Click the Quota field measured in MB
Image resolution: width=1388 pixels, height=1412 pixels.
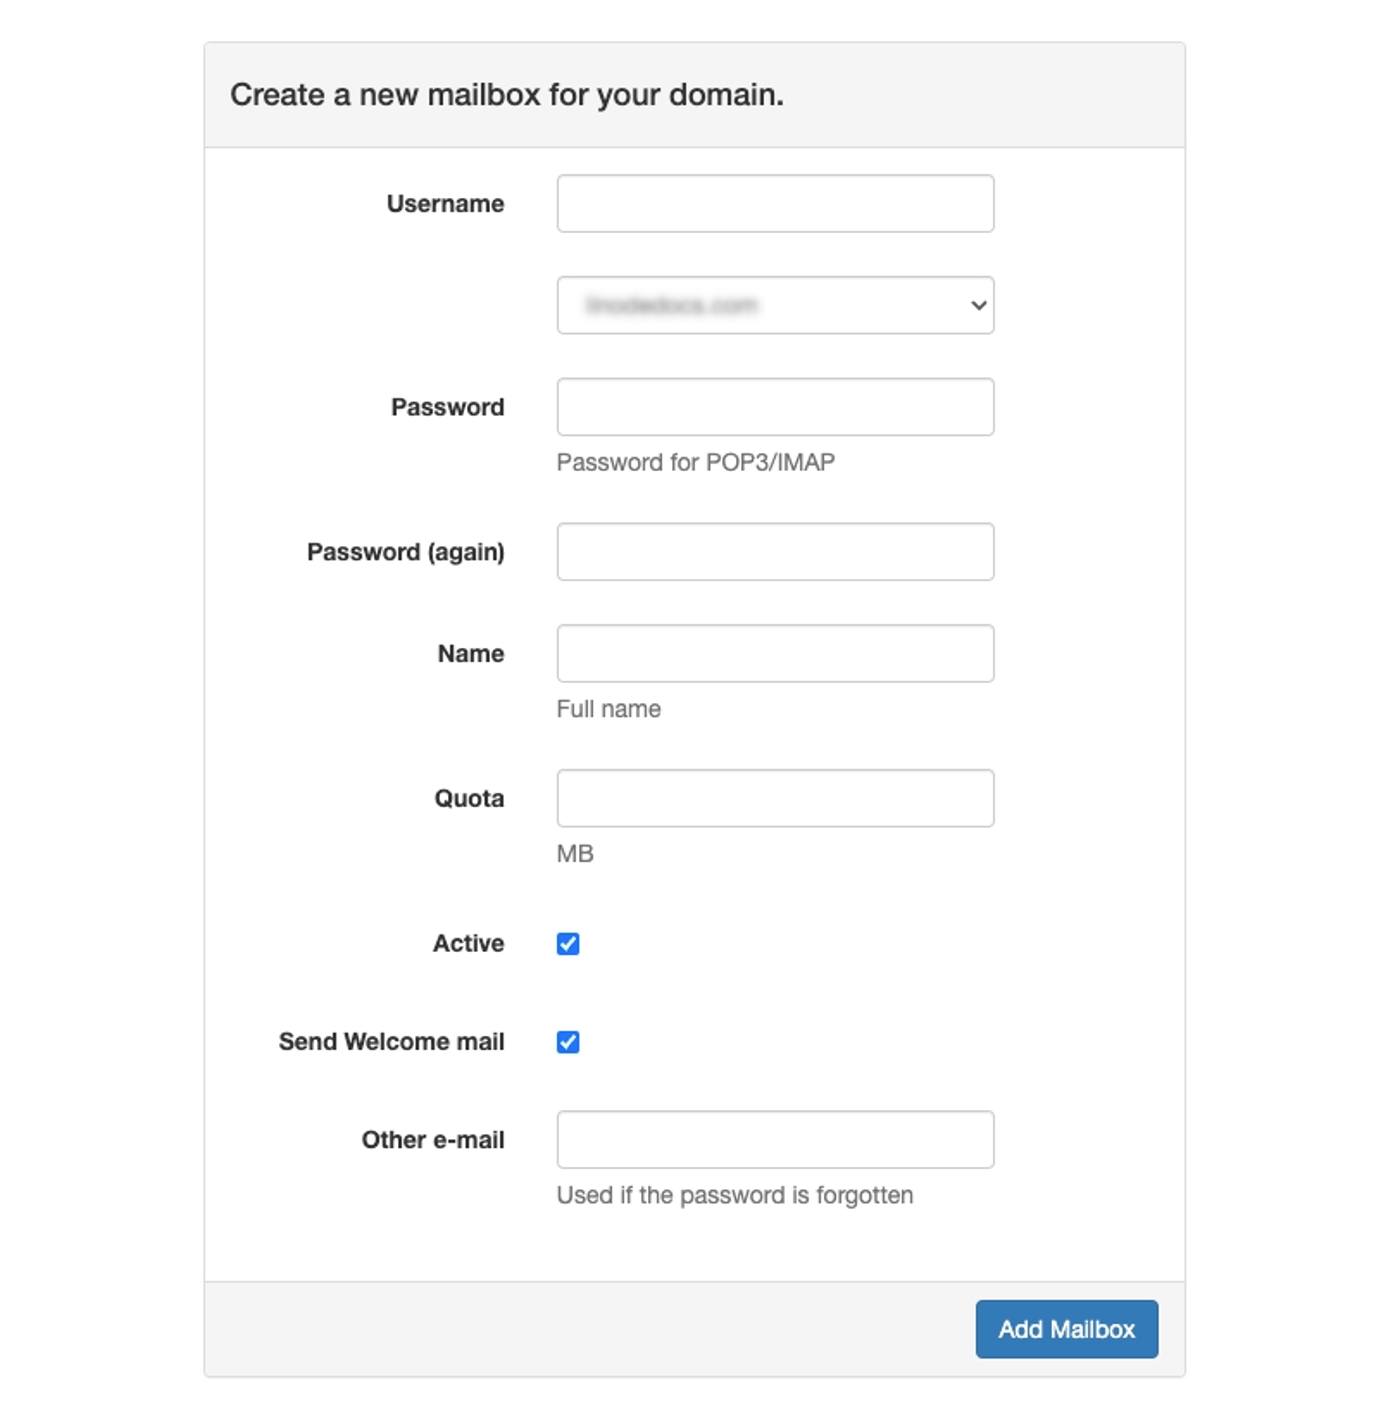[774, 798]
